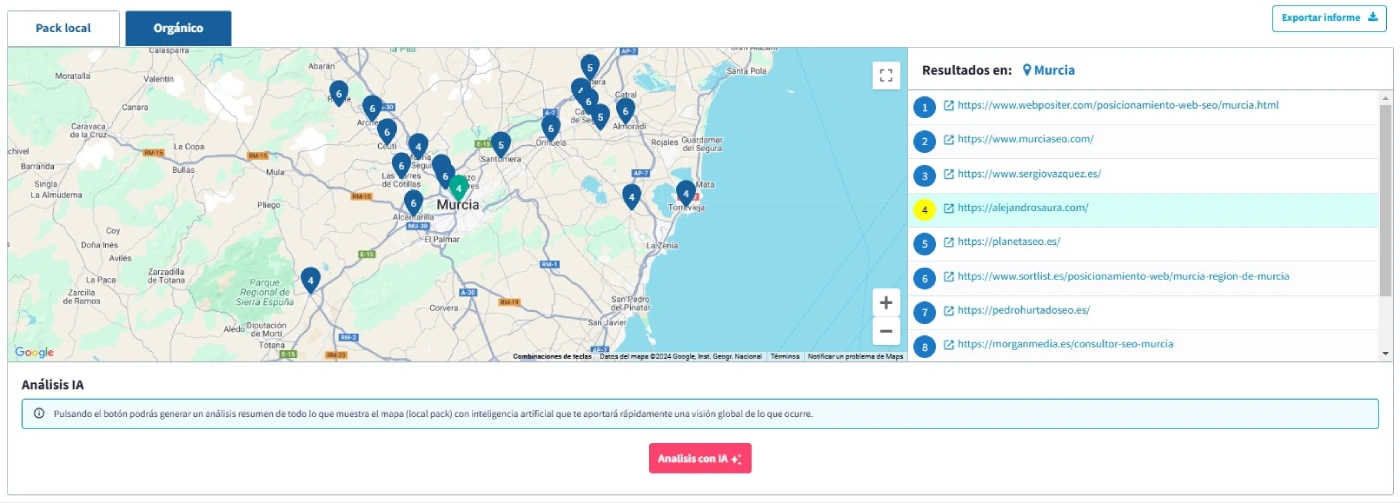Click external link icon for webpositer.com result

coord(949,105)
